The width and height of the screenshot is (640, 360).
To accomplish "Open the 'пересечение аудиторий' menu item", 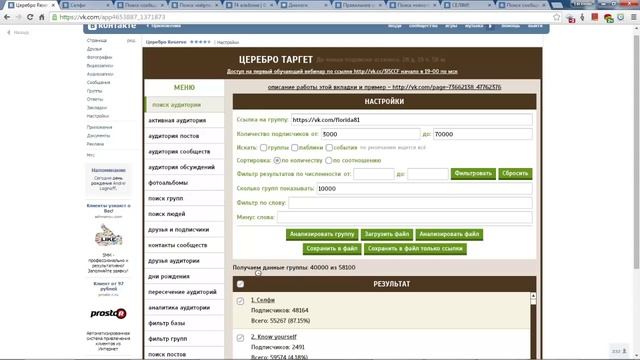I will 184,292.
